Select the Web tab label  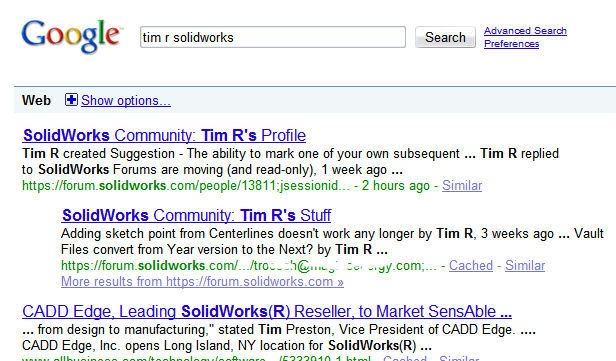(x=36, y=100)
